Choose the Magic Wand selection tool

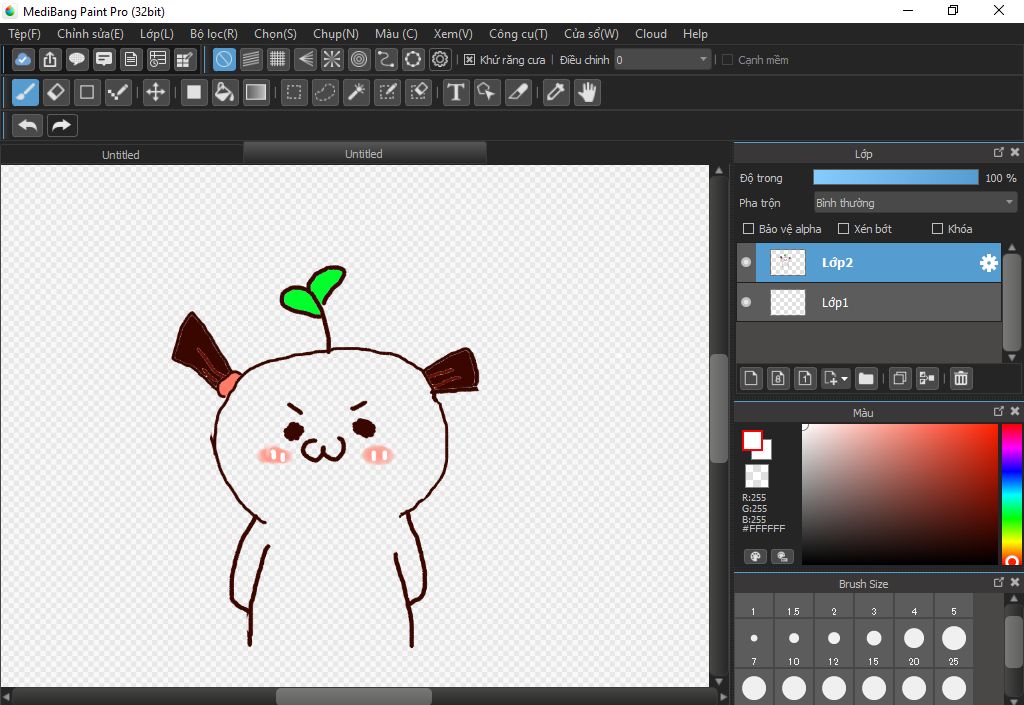(x=356, y=93)
